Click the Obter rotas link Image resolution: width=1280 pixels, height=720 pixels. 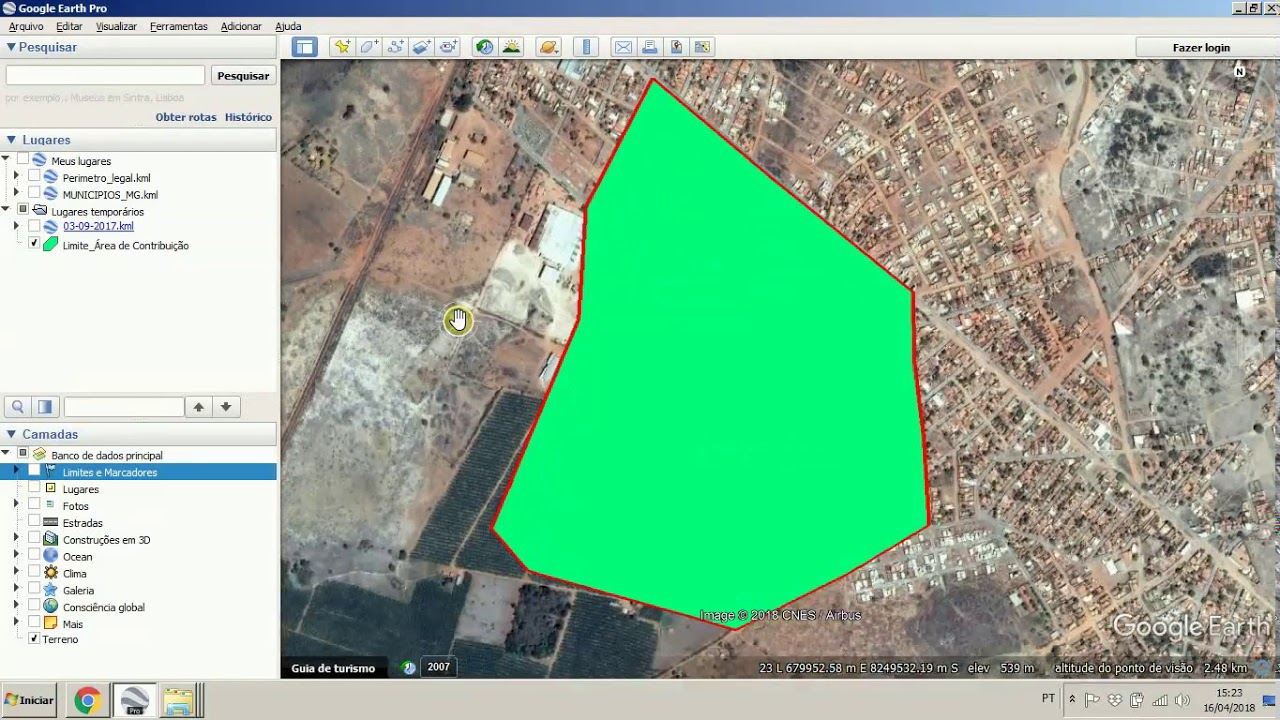[x=186, y=117]
